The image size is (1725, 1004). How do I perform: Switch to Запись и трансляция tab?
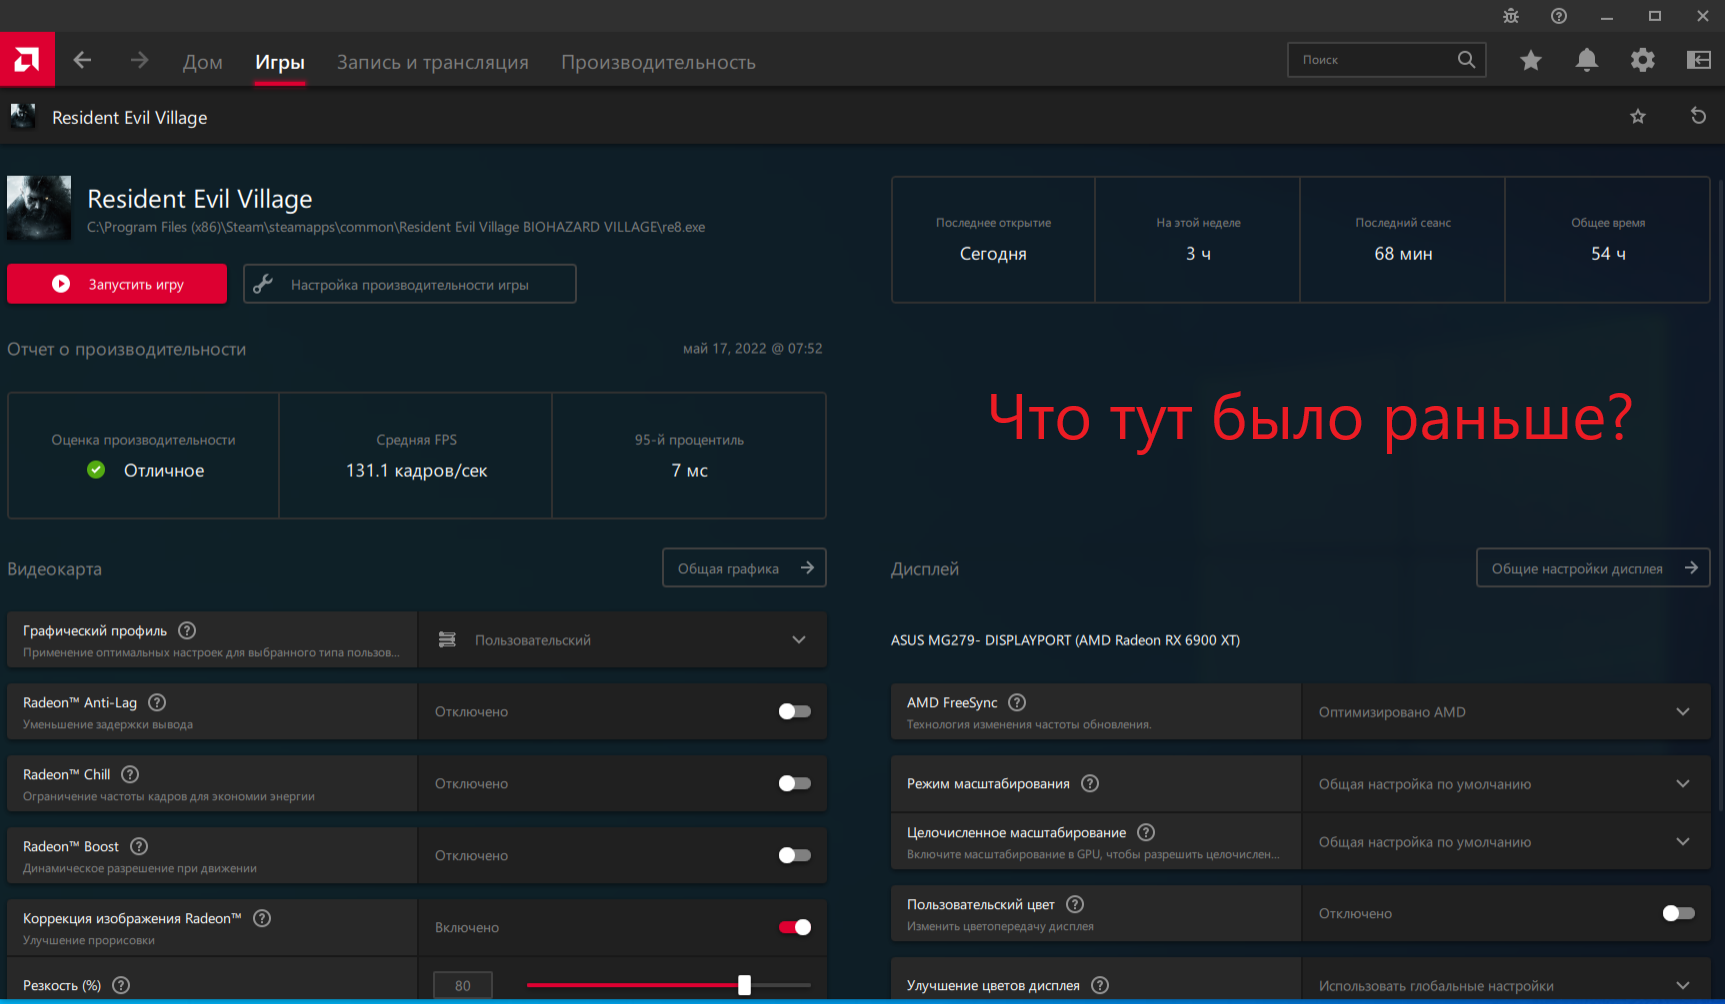click(433, 62)
